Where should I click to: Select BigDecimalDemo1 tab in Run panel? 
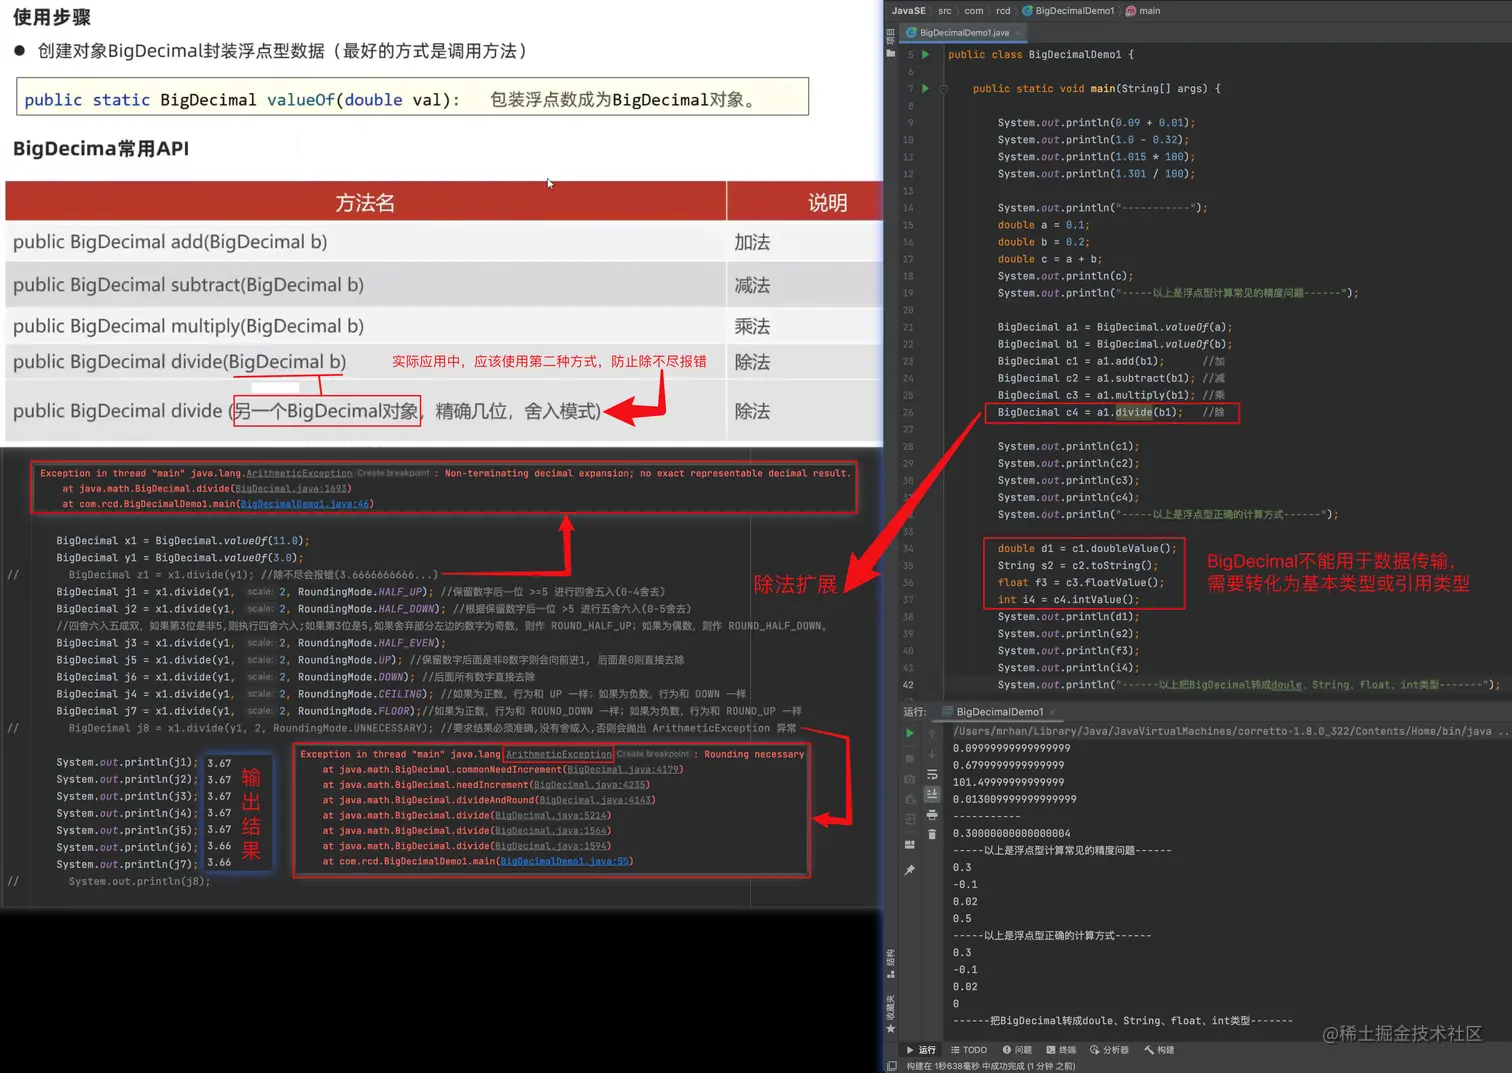(999, 712)
